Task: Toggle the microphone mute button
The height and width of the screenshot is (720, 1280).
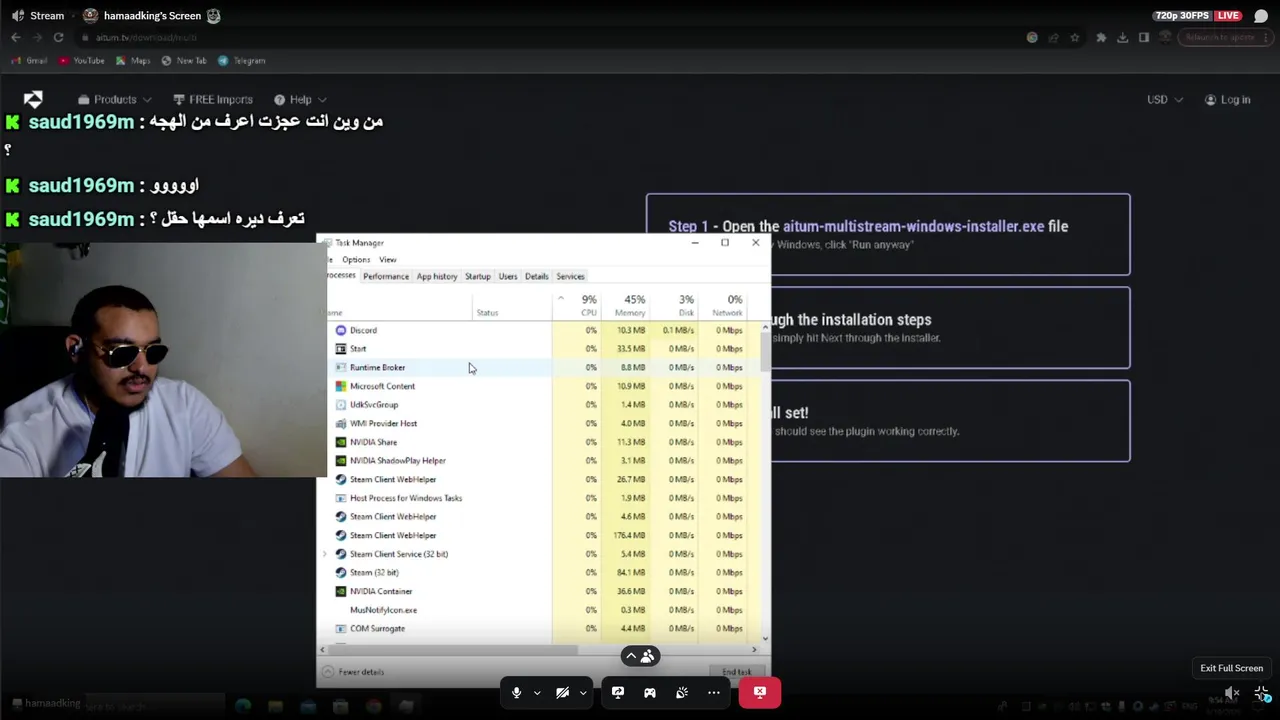Action: tap(516, 692)
